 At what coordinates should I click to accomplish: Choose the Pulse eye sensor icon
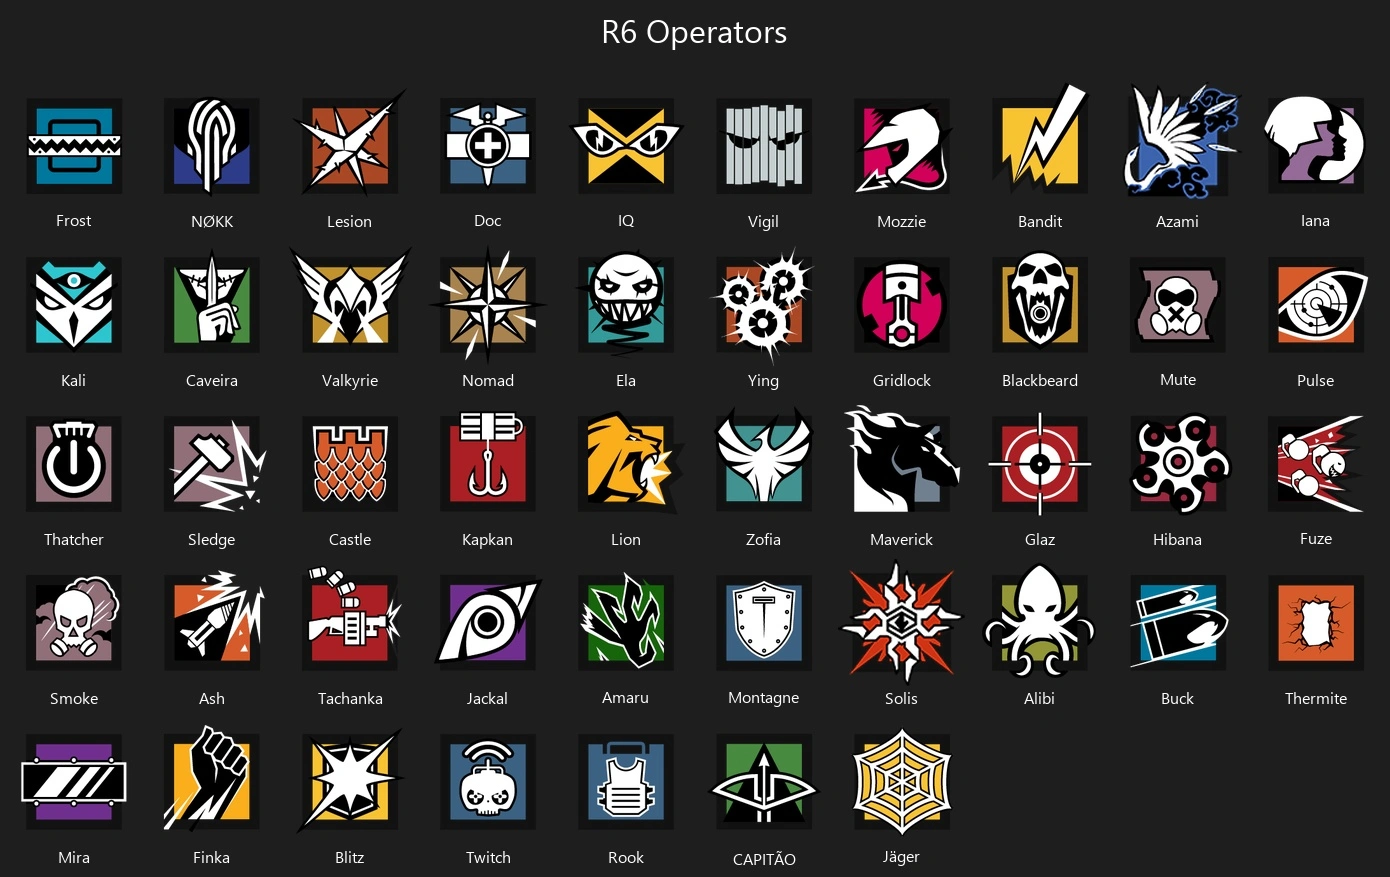pos(1316,305)
